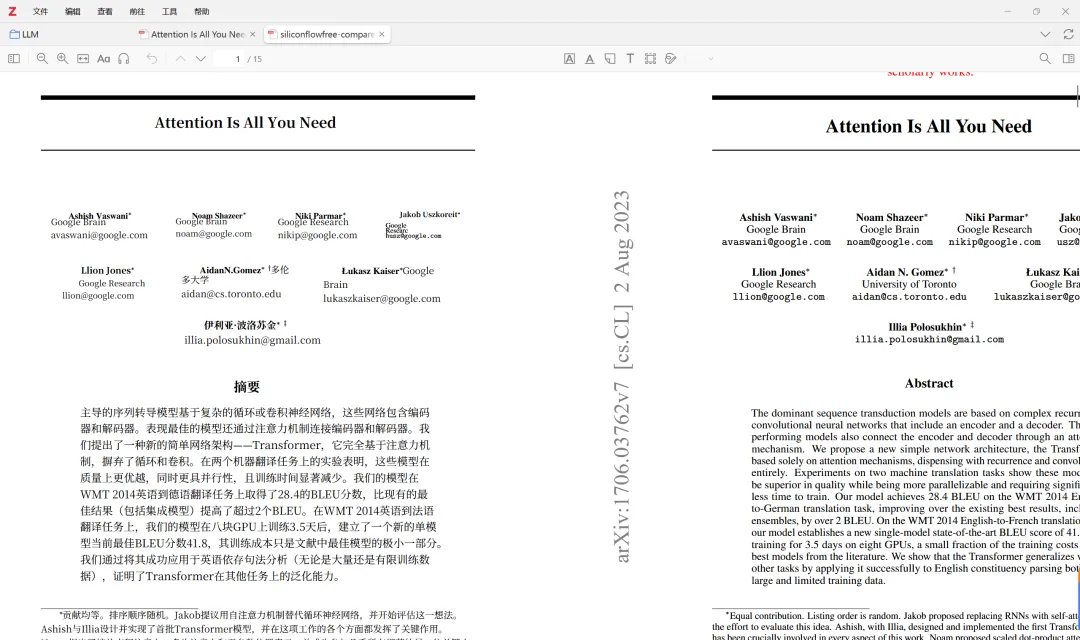Click llion@google.com on the right page

778,297
